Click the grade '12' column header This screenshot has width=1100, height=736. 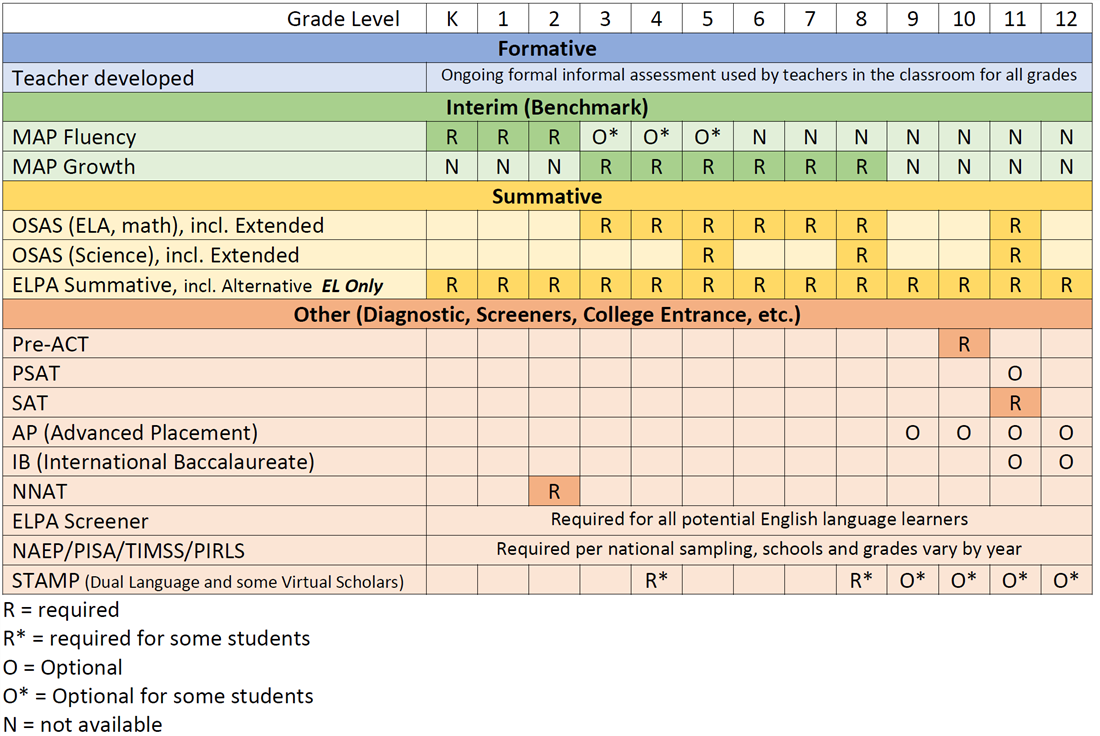[1066, 19]
